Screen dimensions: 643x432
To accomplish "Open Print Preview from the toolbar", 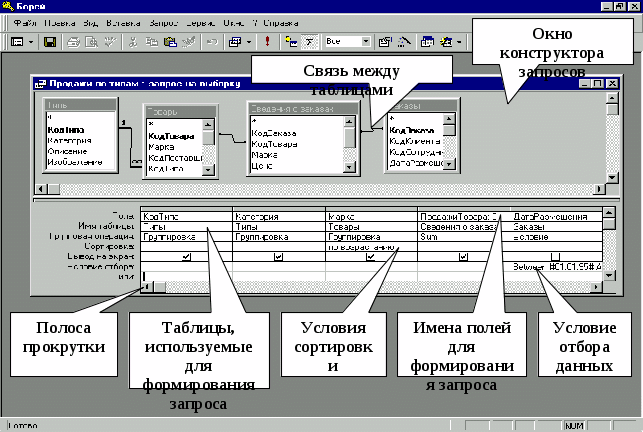I will coord(91,42).
